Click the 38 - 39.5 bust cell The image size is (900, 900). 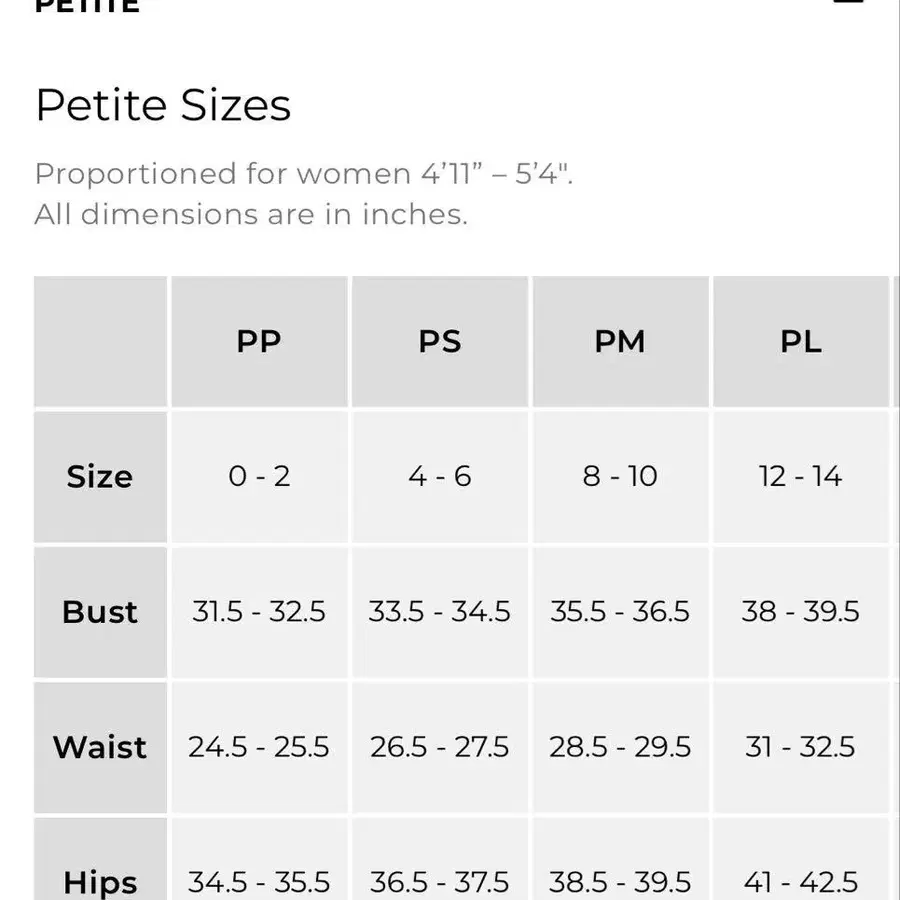(801, 612)
